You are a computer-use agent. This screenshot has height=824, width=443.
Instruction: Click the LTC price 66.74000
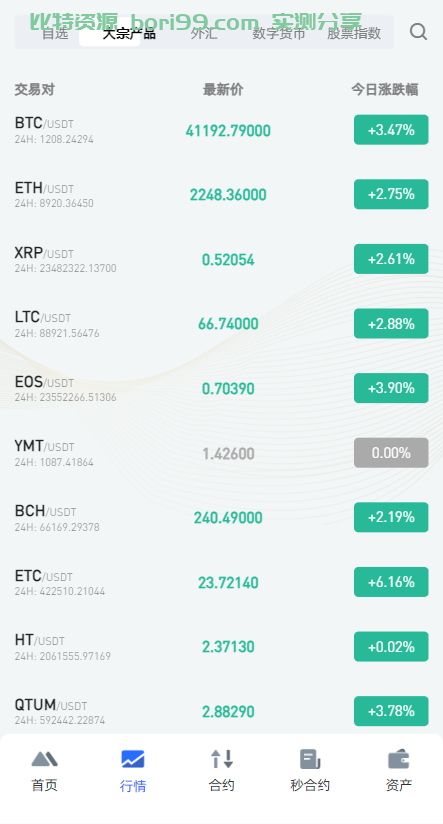click(x=228, y=324)
